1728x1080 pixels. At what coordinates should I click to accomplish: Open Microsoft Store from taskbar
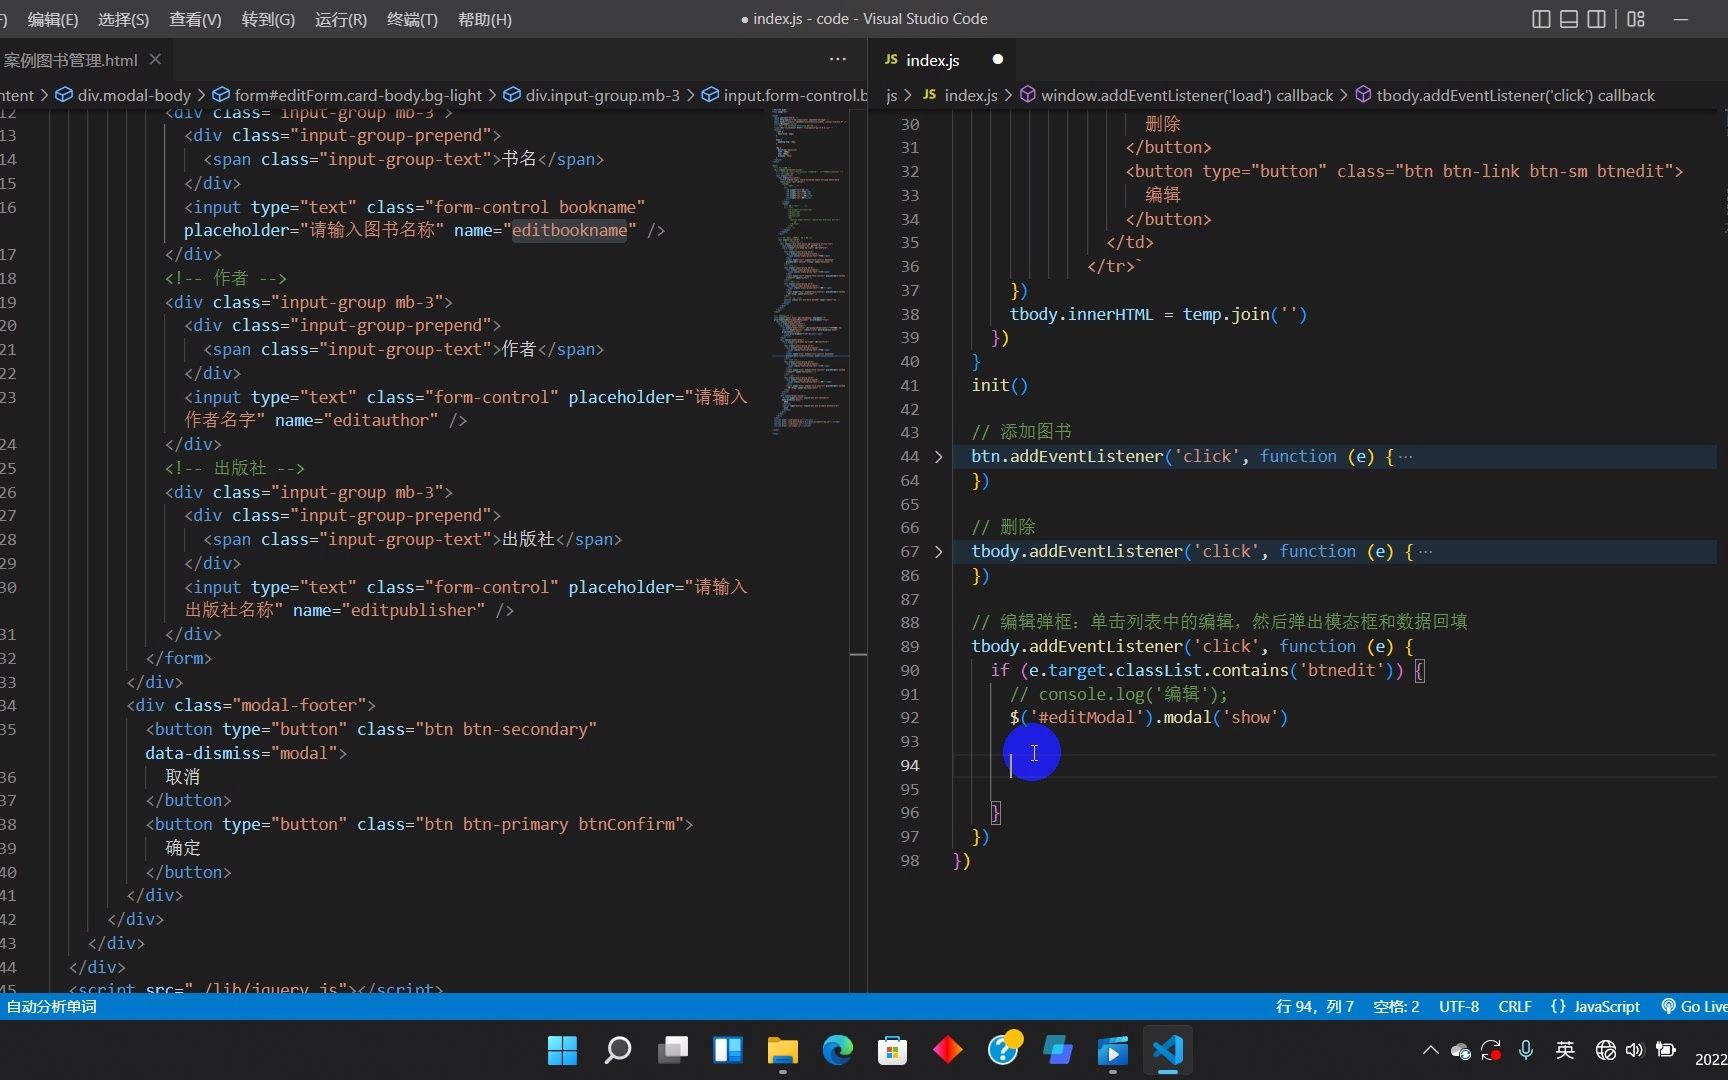click(892, 1050)
